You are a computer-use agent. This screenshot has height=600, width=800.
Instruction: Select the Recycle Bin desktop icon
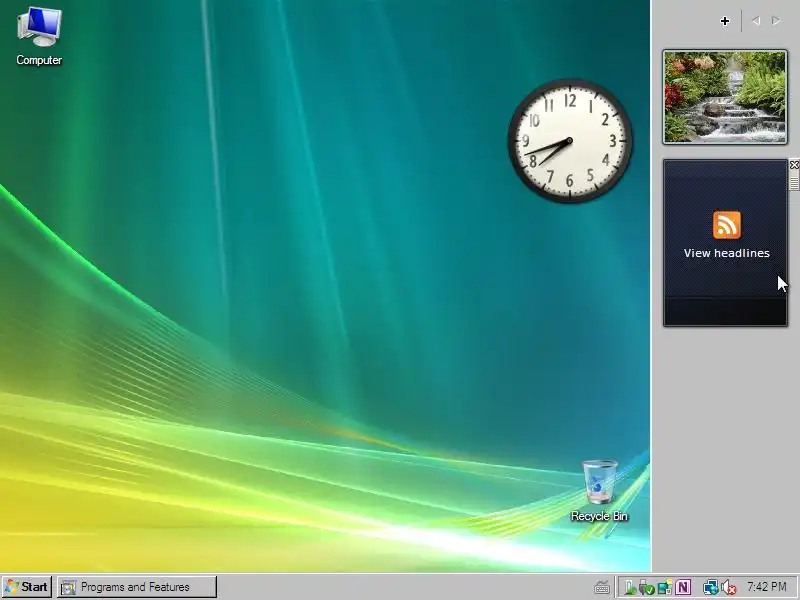[599, 491]
